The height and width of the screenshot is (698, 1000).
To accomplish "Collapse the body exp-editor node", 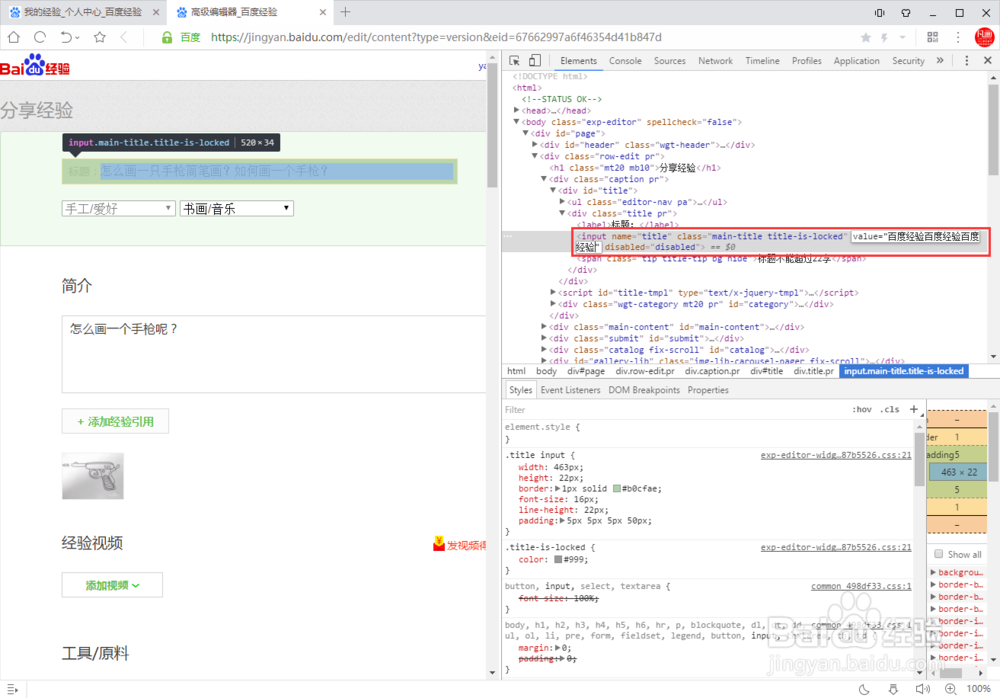I will click(517, 122).
